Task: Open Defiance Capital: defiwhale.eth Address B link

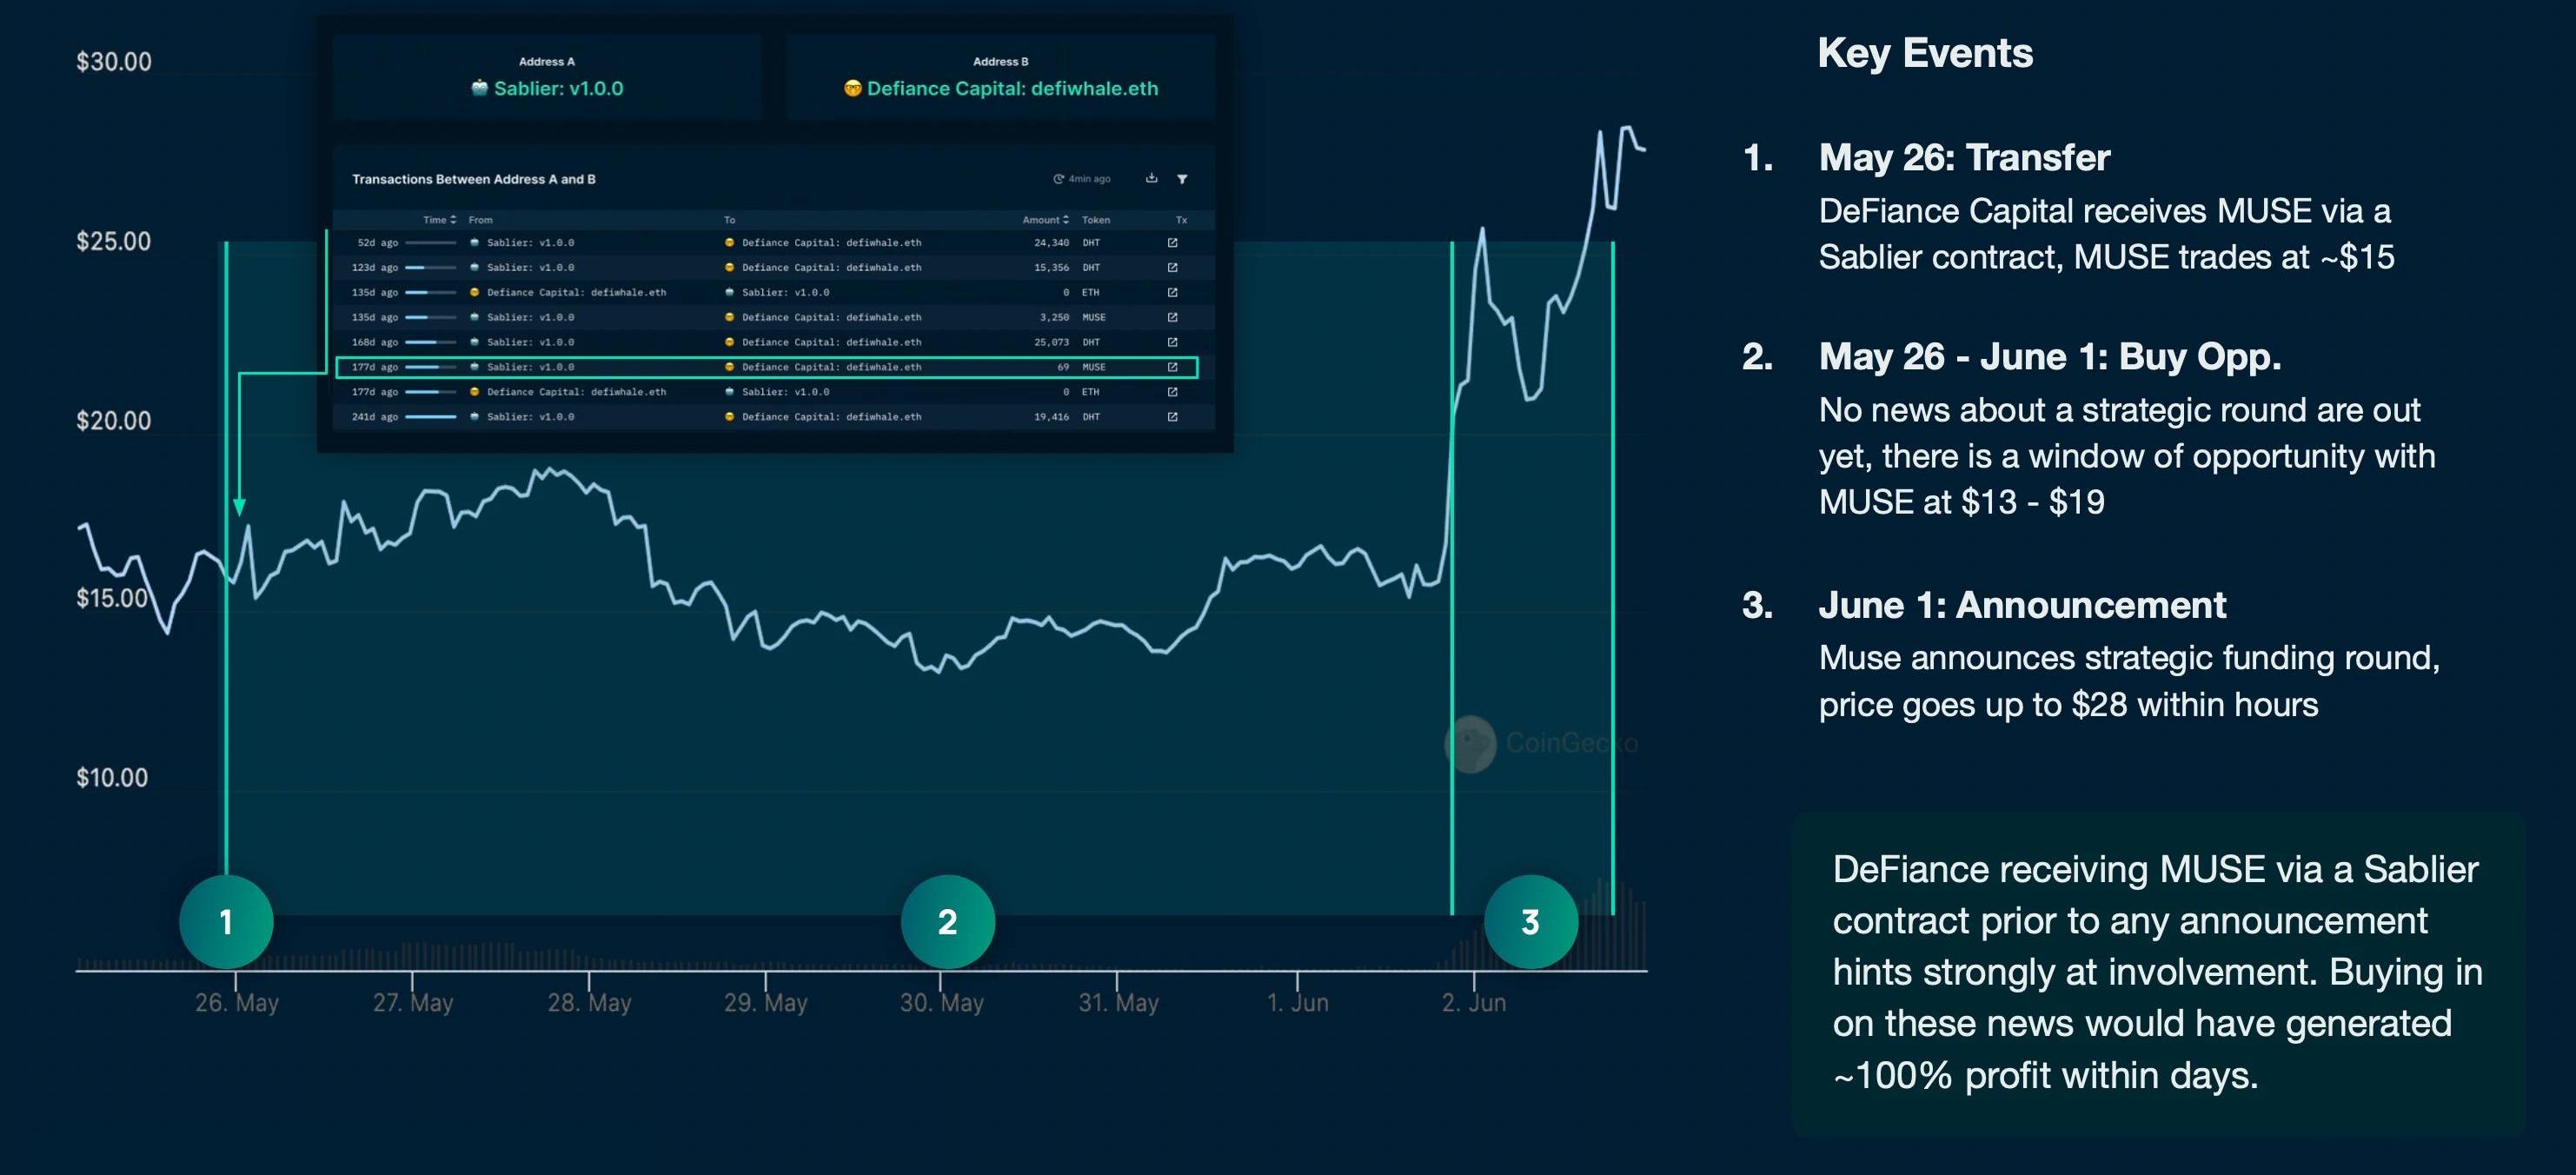Action: 1012,88
